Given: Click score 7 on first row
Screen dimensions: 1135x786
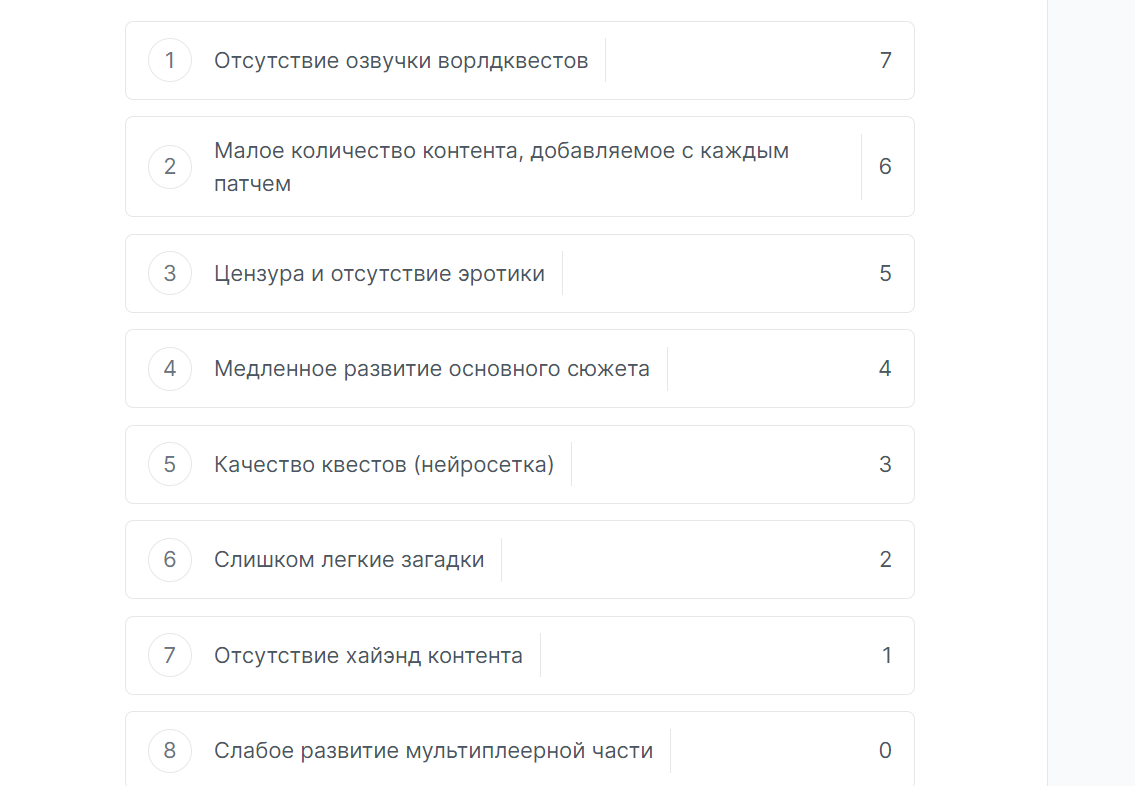Looking at the screenshot, I should tap(885, 60).
